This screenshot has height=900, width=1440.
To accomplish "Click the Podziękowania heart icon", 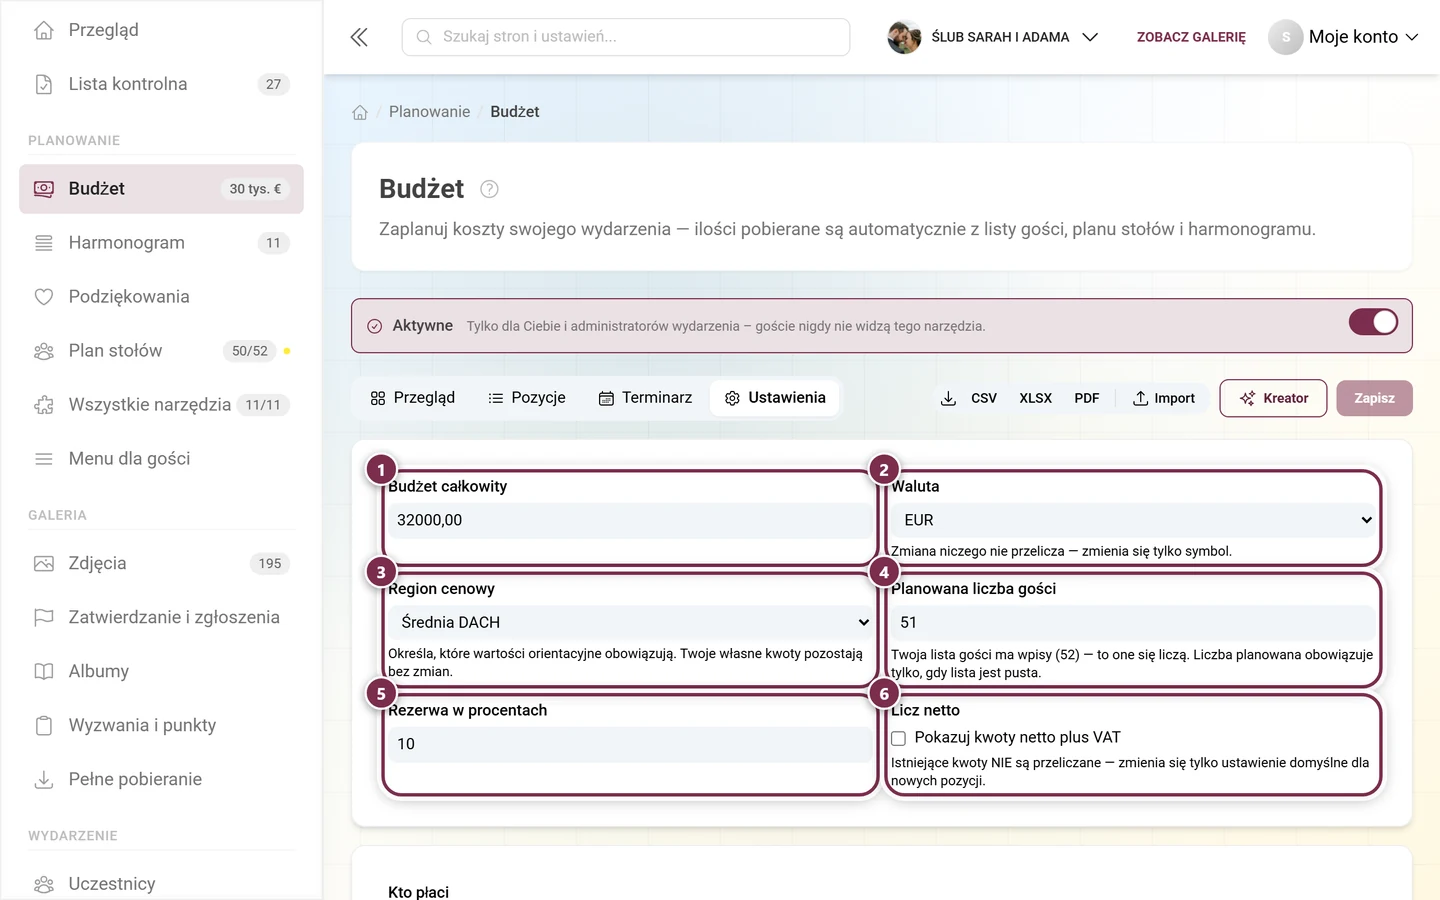I will pos(44,297).
